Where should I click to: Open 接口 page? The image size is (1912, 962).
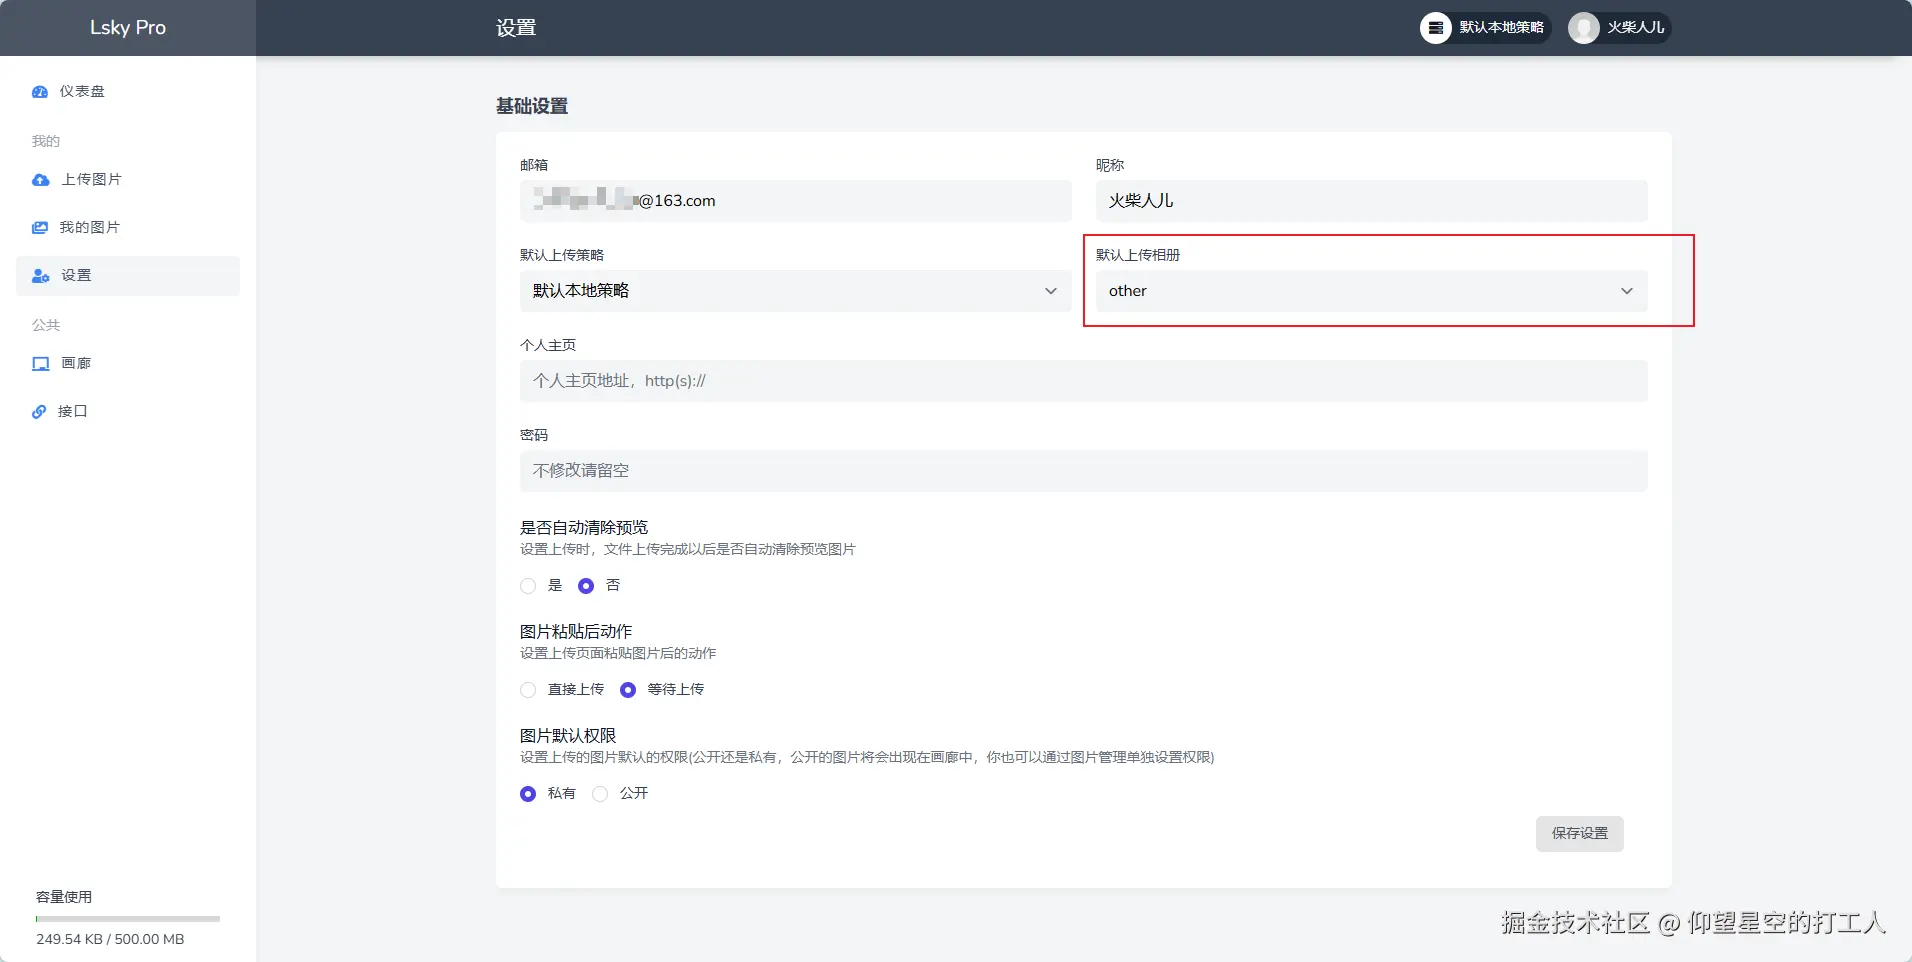128,412
